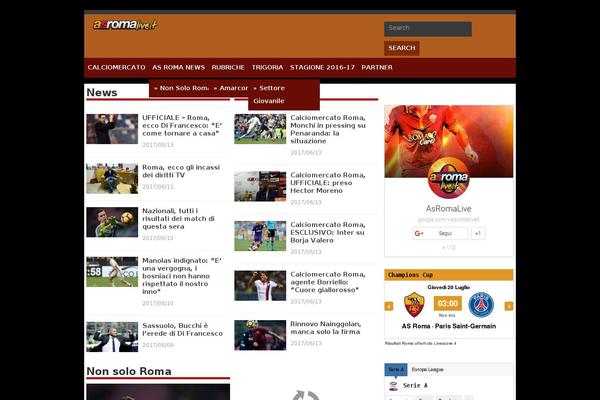The width and height of the screenshot is (600, 400).
Task: Open the CALCIOMERCATO menu
Action: tap(116, 67)
